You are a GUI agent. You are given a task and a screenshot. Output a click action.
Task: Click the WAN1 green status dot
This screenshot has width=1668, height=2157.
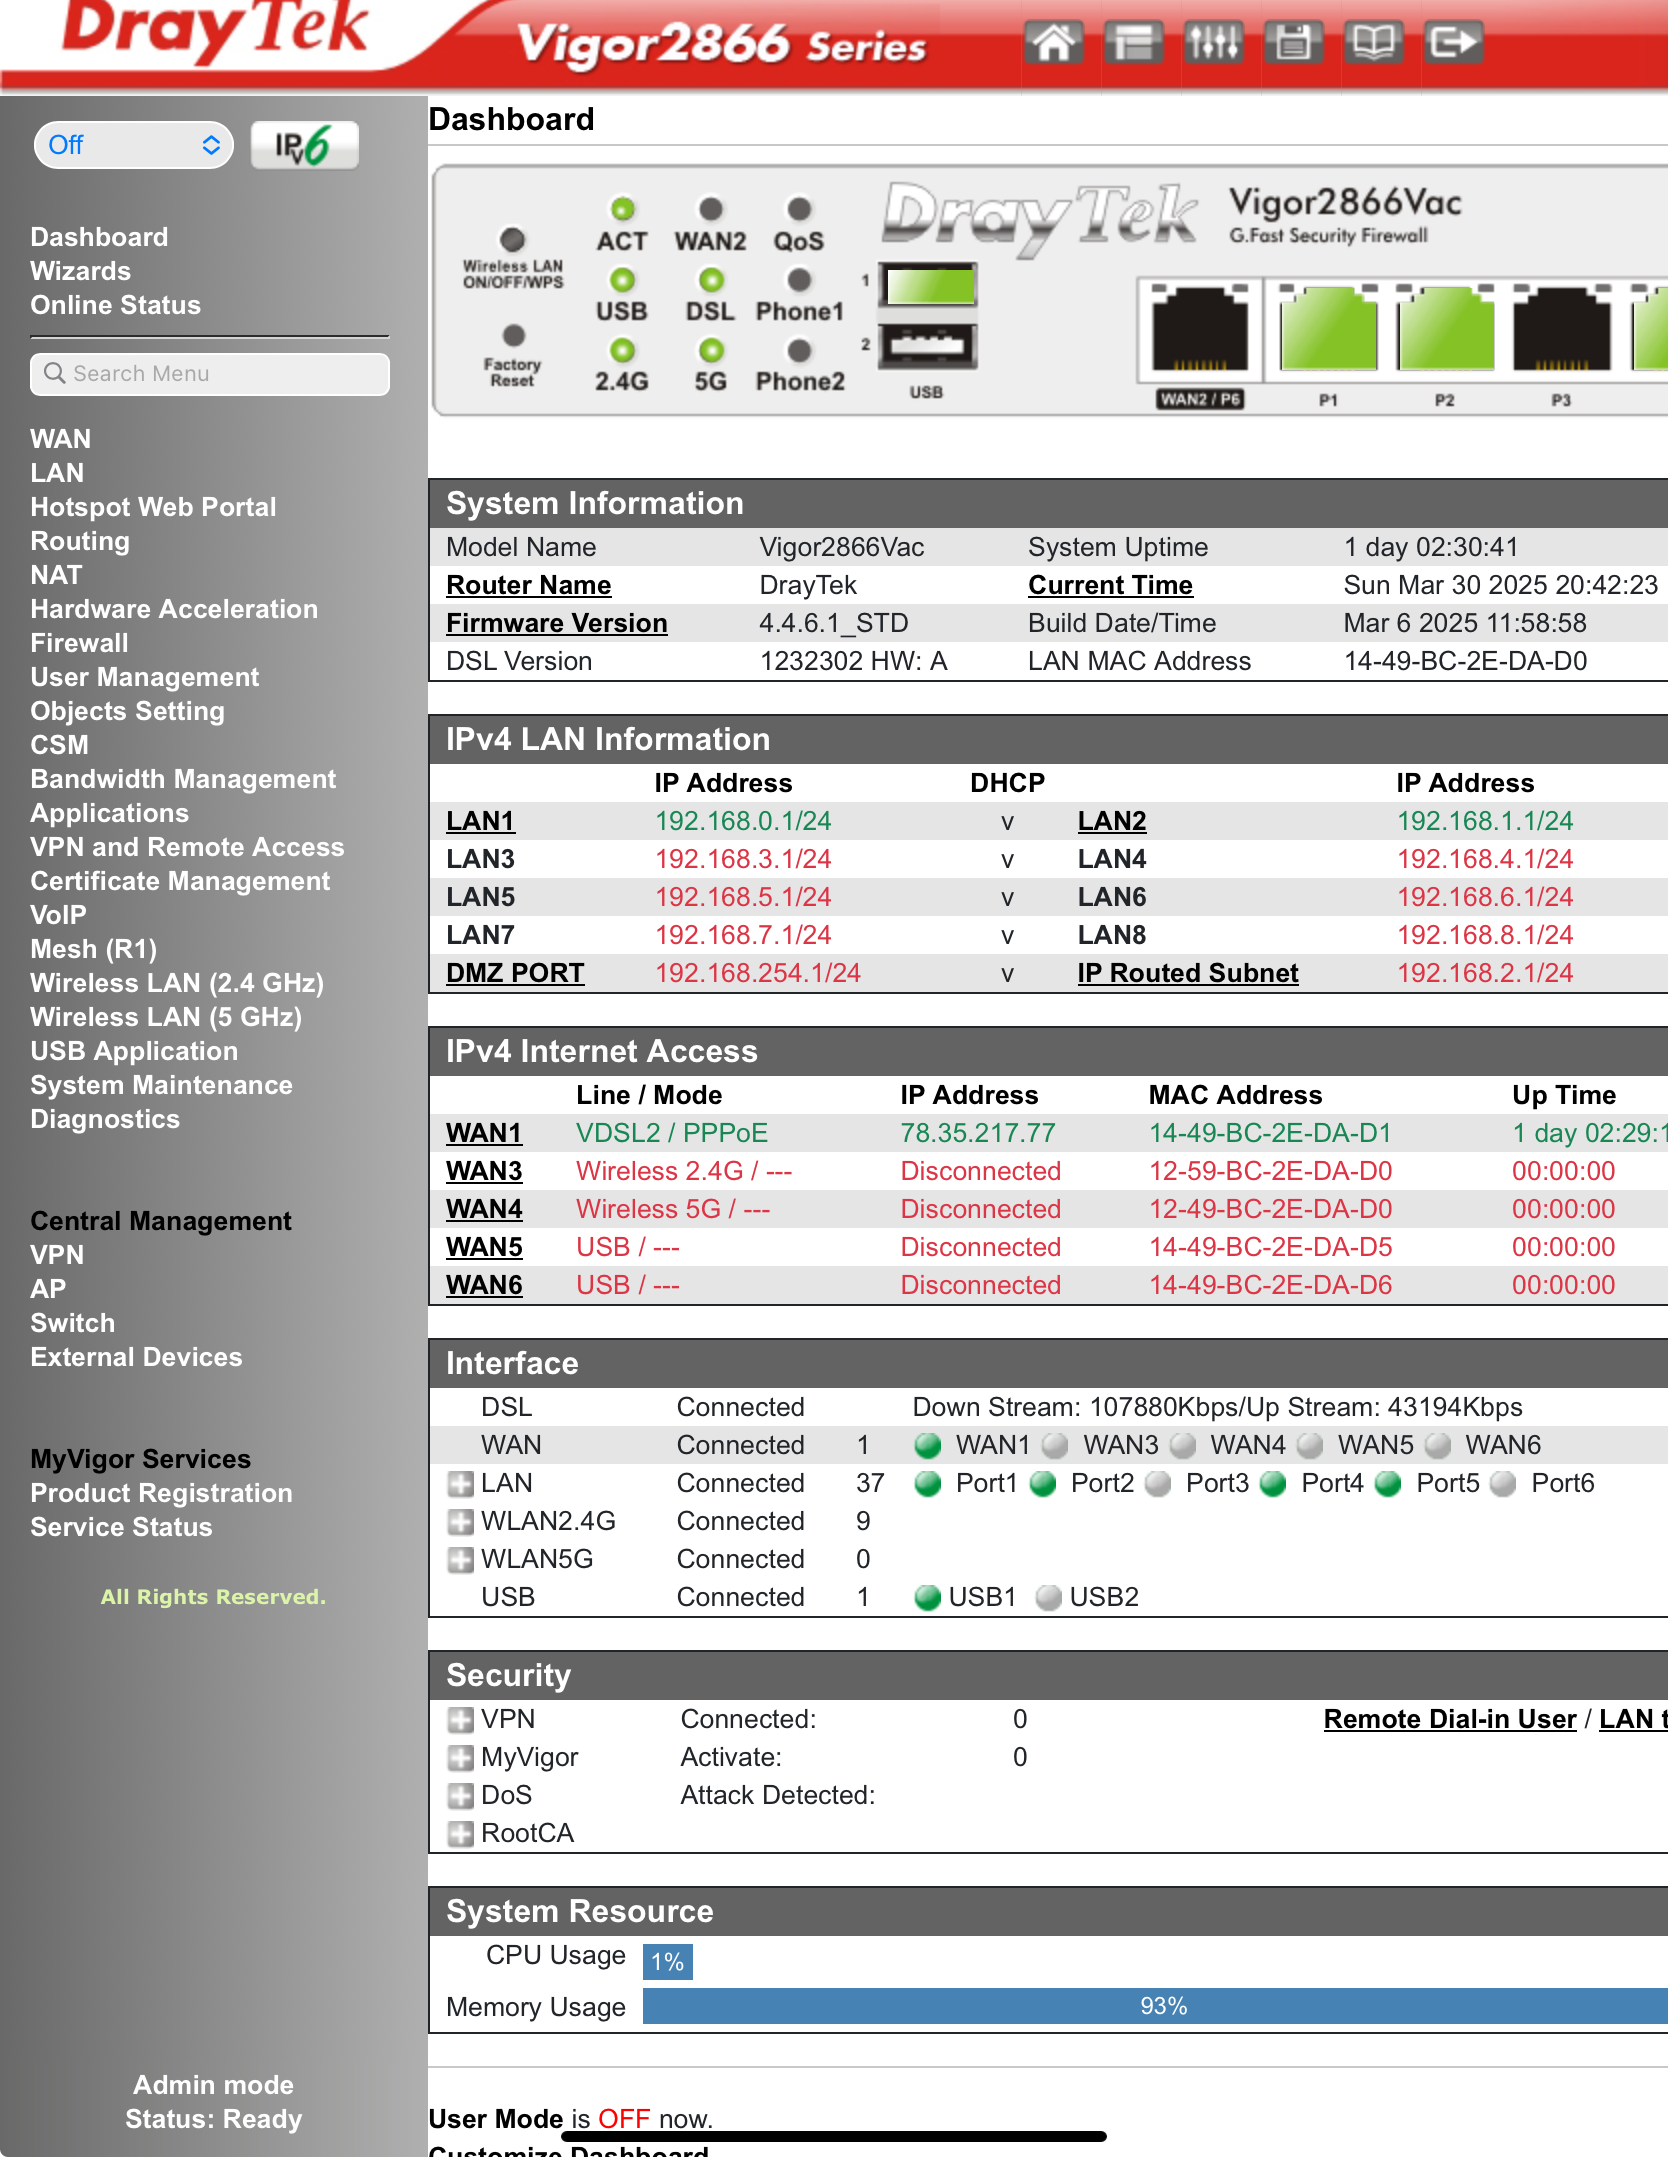(x=928, y=1446)
